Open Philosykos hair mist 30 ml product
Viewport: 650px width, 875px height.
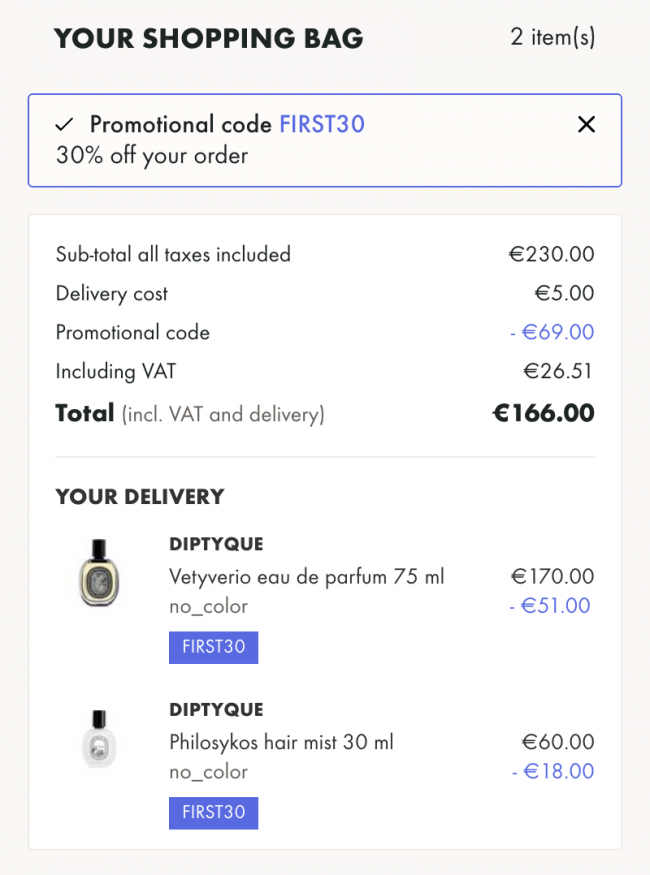282,742
